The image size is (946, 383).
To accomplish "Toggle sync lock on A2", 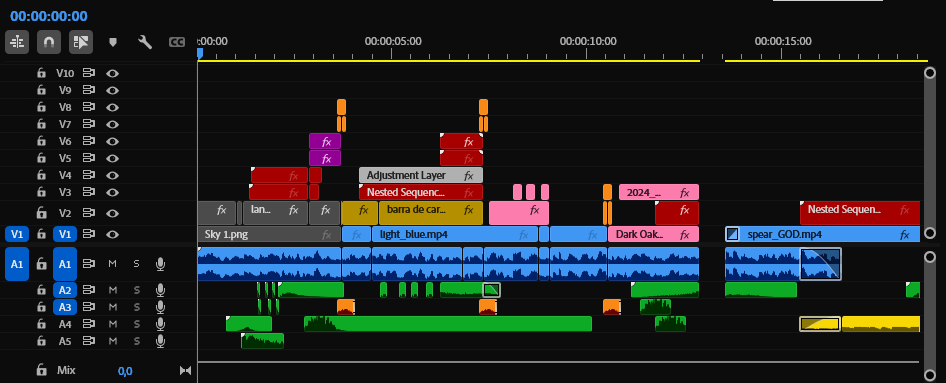I will pyautogui.click(x=89, y=290).
